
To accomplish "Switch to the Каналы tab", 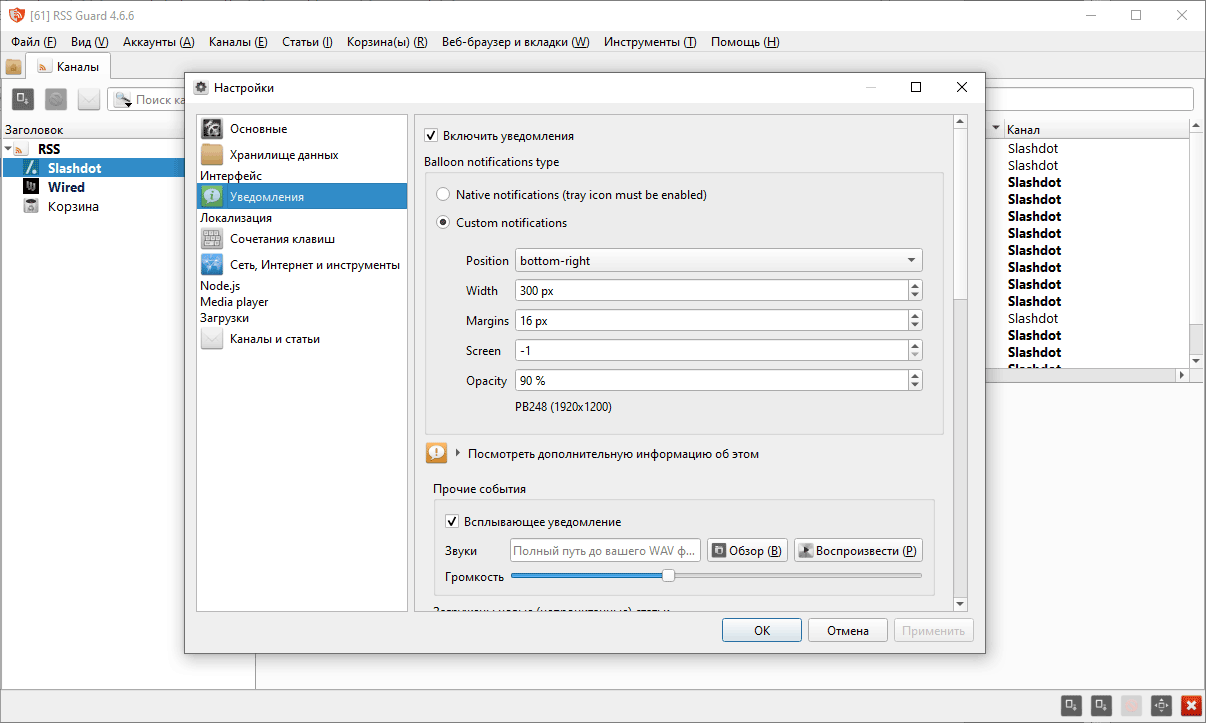I will (x=69, y=67).
